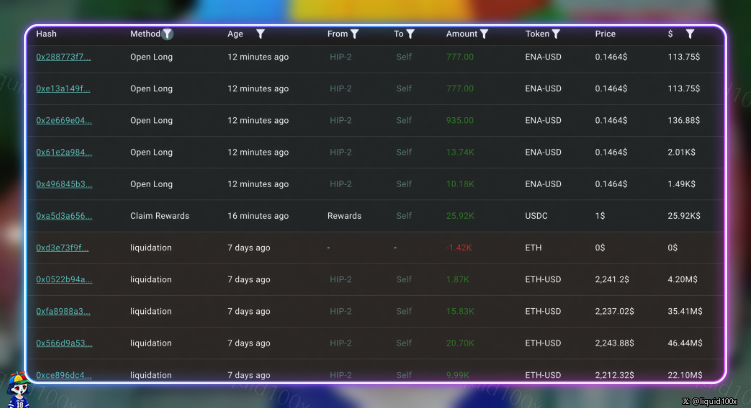The width and height of the screenshot is (751, 408).
Task: Select the Rewards sender cell
Action: coord(344,216)
